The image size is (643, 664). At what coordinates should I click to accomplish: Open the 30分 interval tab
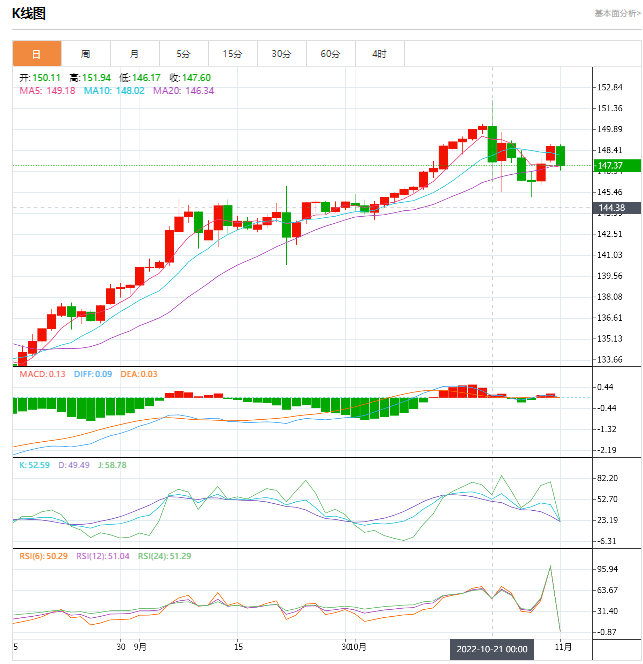click(282, 54)
